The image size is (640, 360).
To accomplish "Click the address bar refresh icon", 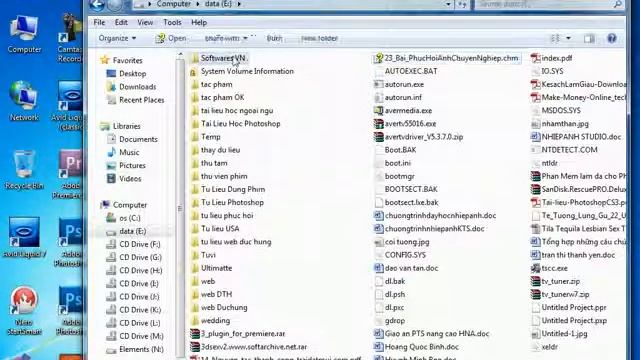I will pyautogui.click(x=462, y=4).
